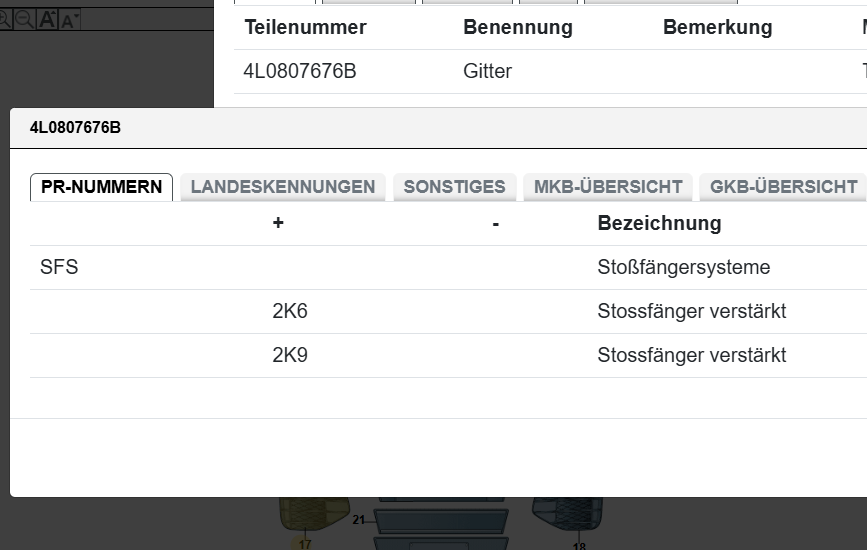The width and height of the screenshot is (867, 550).
Task: Click the Bemerkung column header
Action: tap(717, 27)
